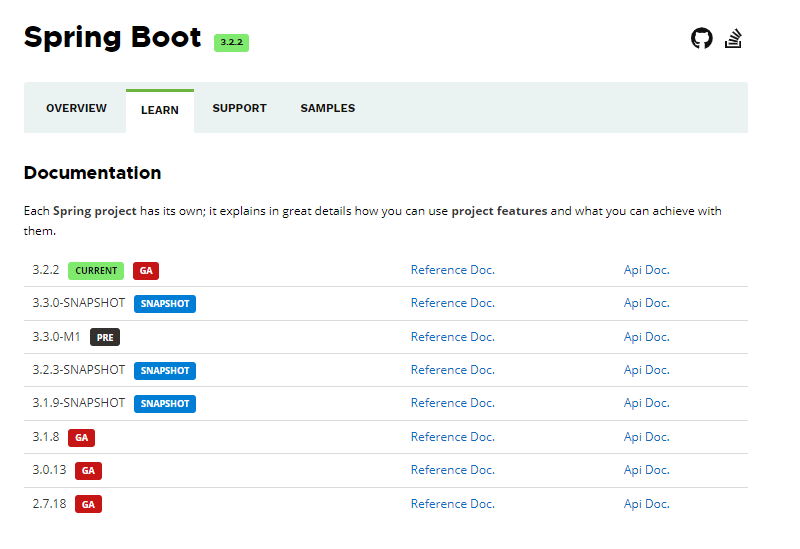
Task: Click the version text 3.1.9-SNAPSHOT
Action: point(79,403)
